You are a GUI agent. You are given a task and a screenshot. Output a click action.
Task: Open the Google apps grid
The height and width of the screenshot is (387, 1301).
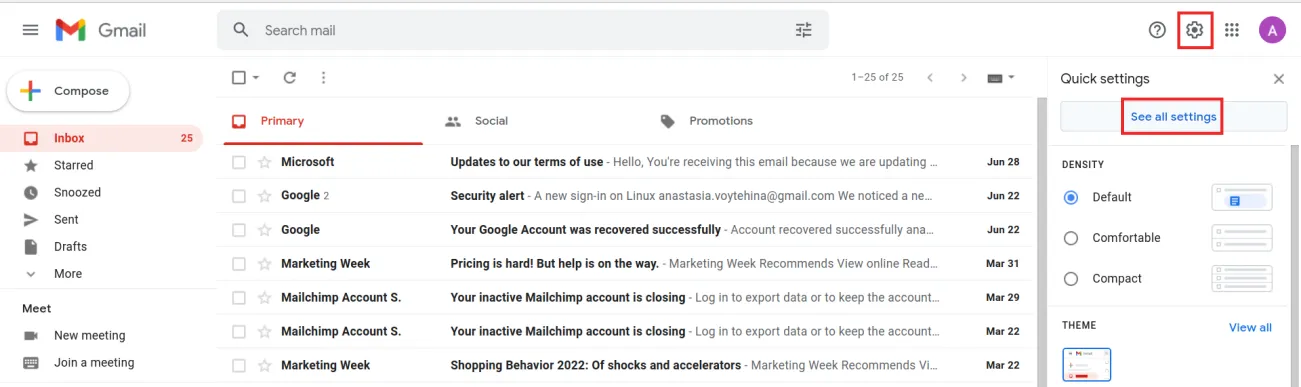point(1232,30)
